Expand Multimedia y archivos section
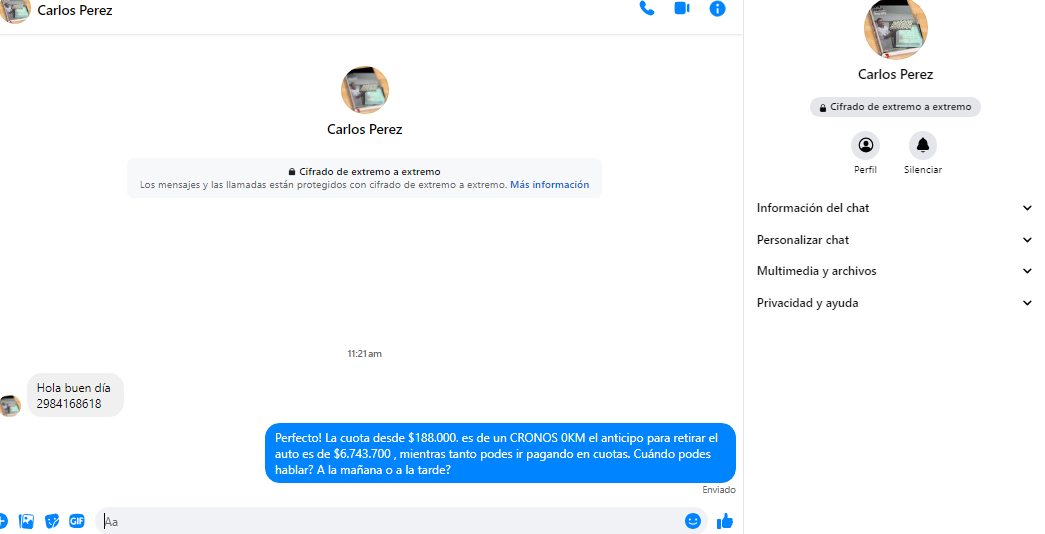1045x534 pixels. click(894, 271)
